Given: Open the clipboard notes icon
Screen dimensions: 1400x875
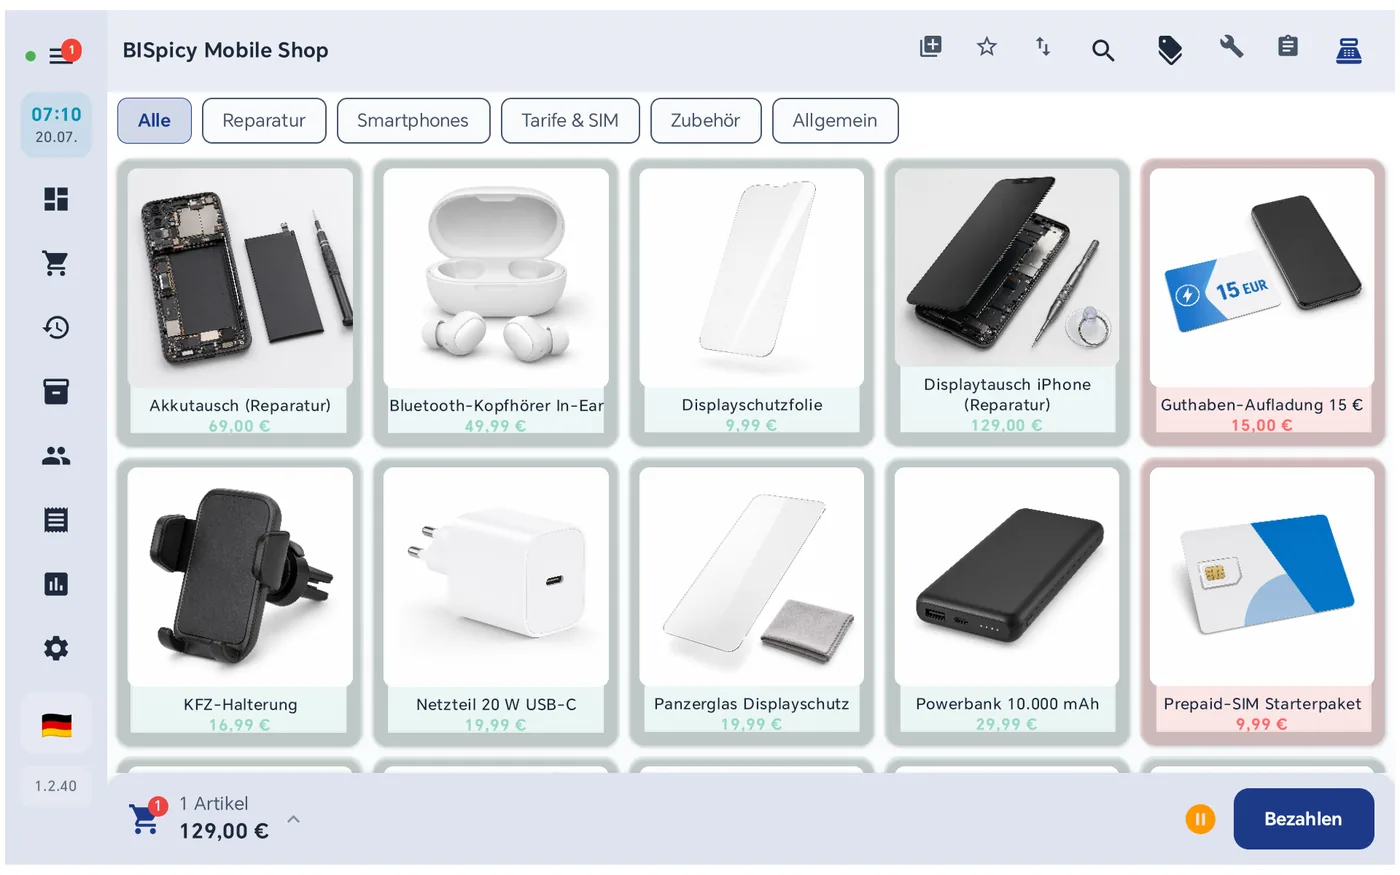Looking at the screenshot, I should (x=1288, y=46).
